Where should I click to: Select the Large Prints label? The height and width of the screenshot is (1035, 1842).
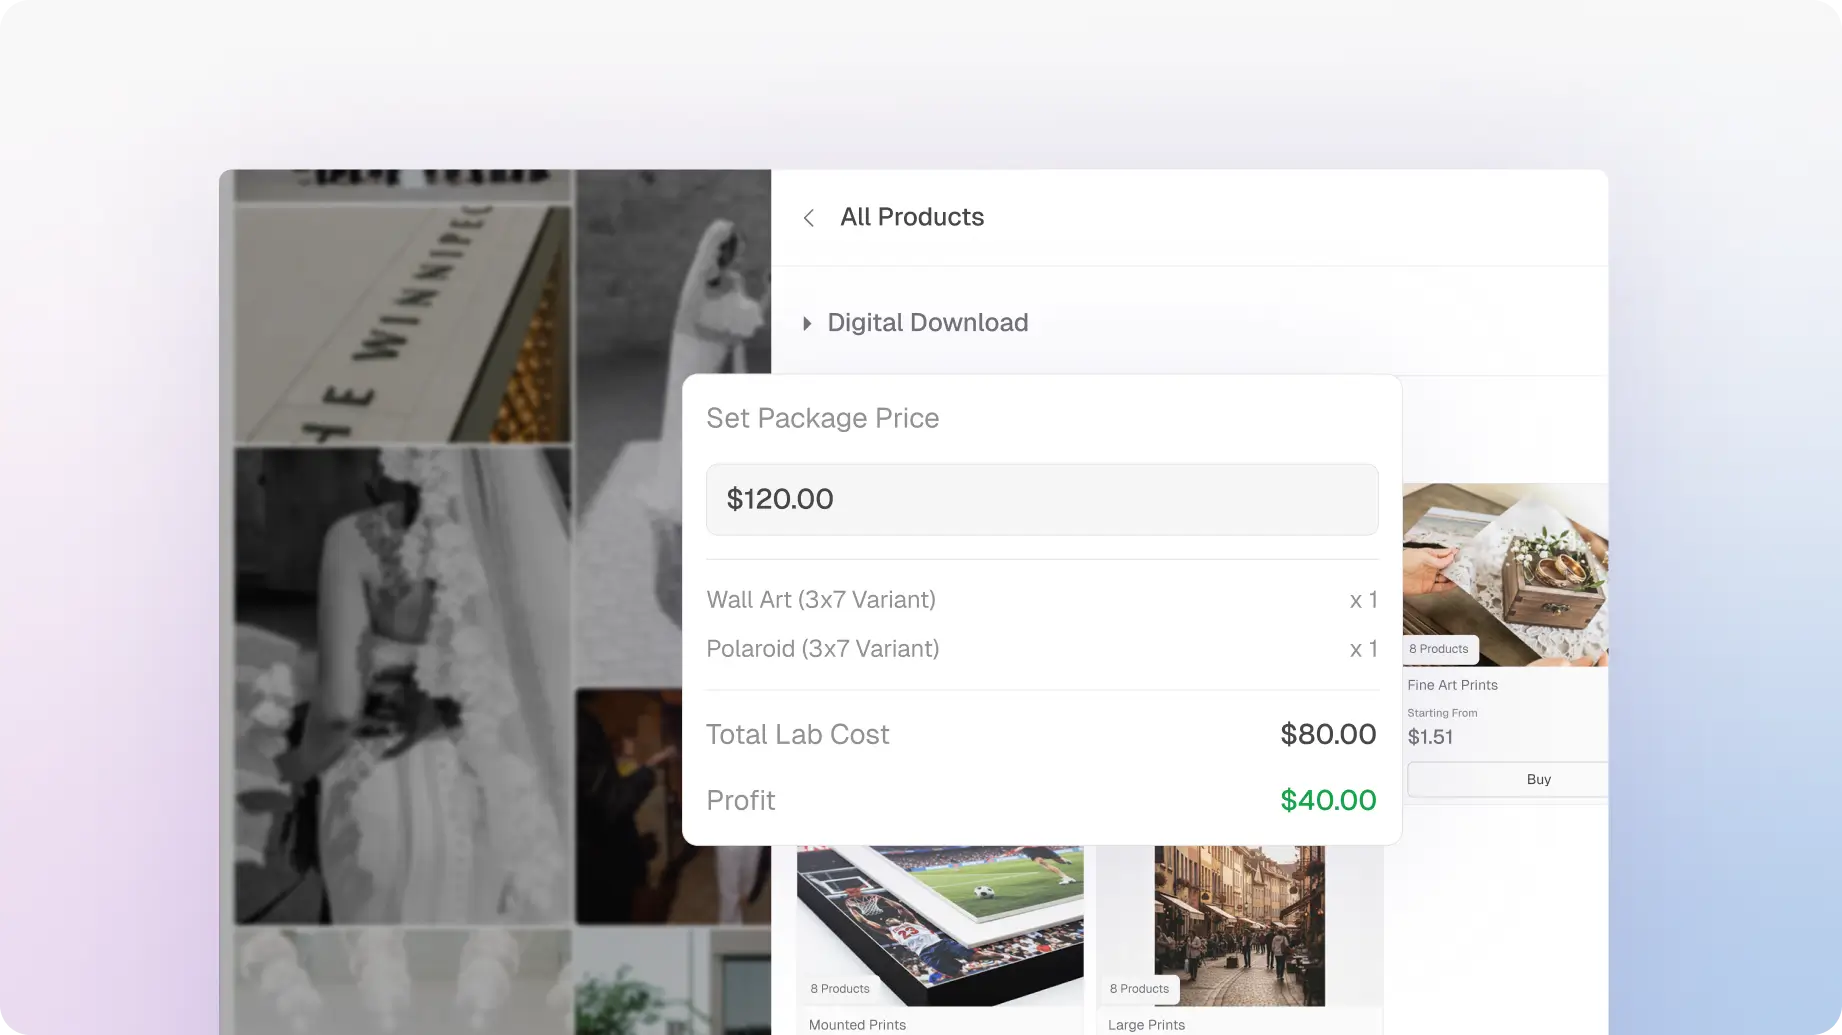tap(1146, 1025)
